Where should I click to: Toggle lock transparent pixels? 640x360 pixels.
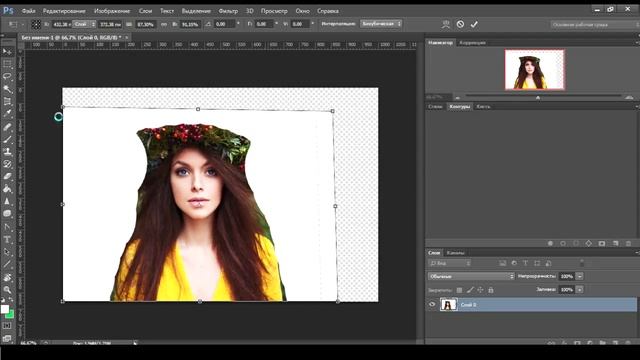[460, 290]
